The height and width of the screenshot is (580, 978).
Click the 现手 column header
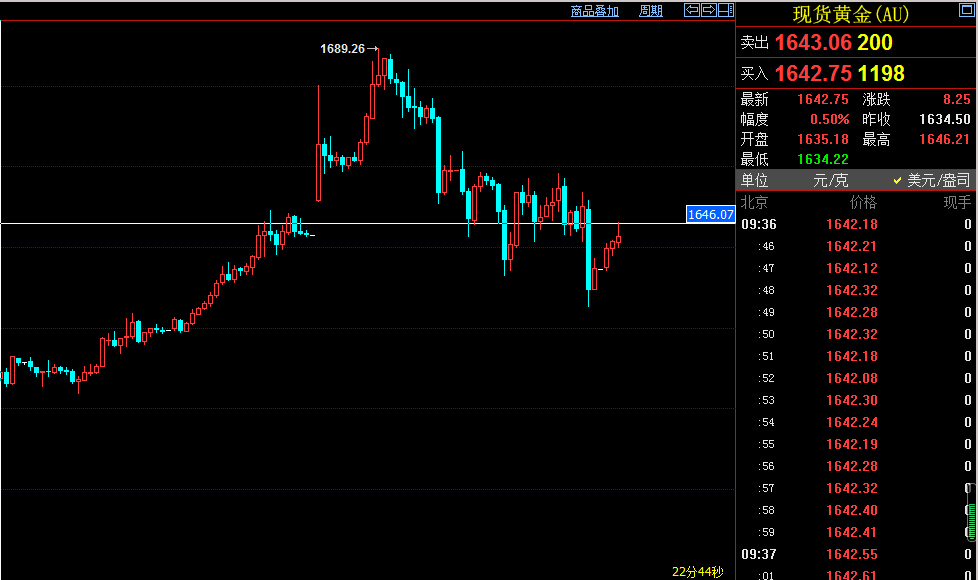(957, 202)
